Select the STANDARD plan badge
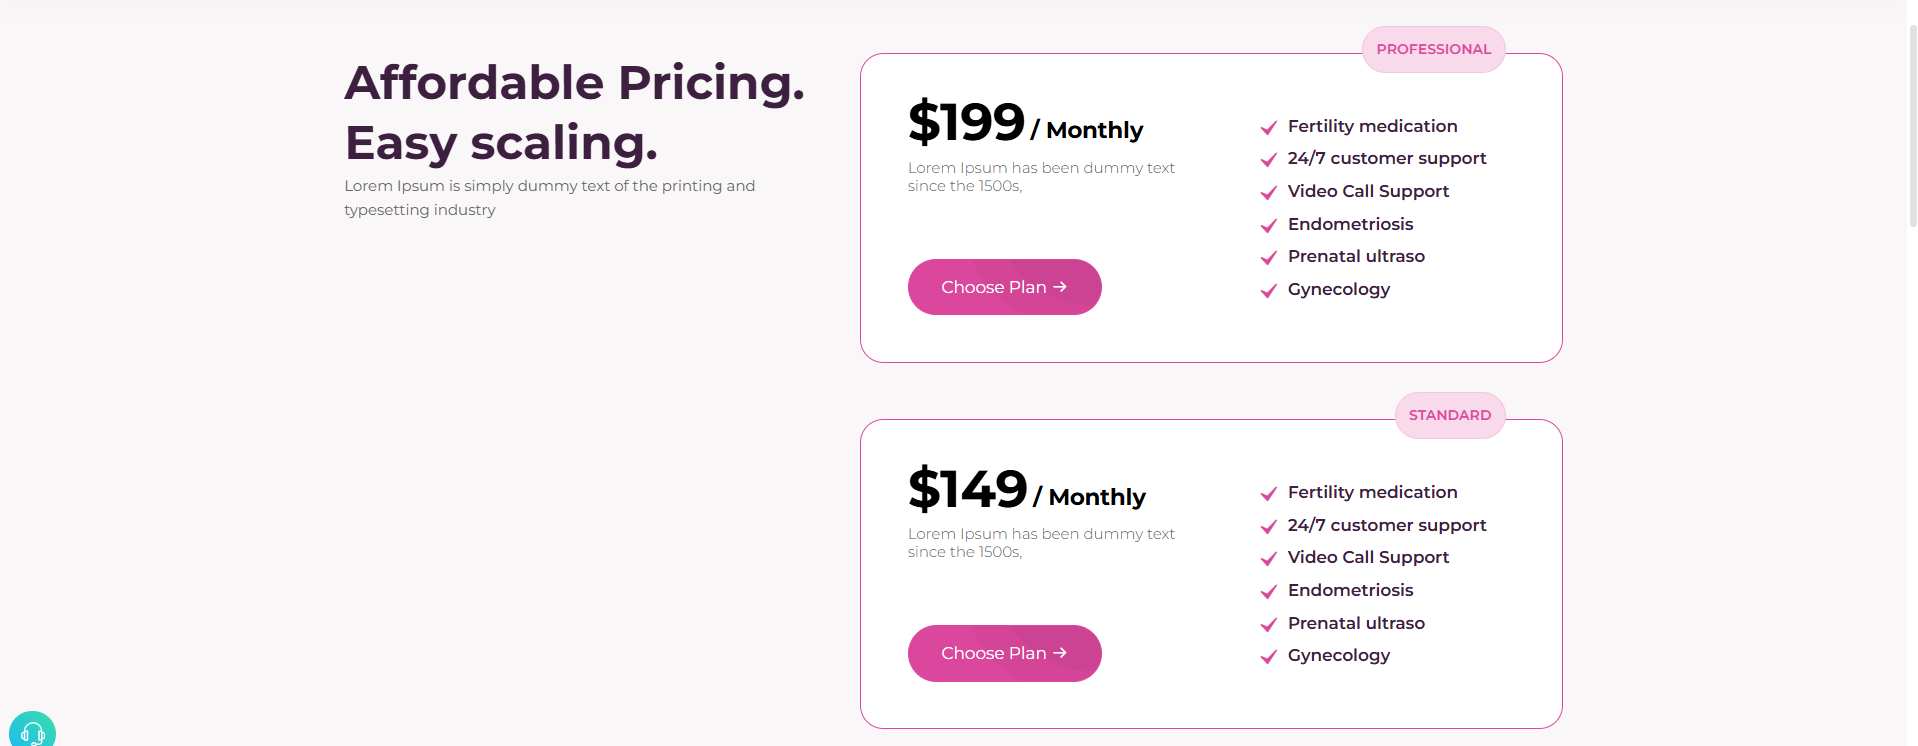Viewport: 1918px width, 746px height. [1449, 415]
